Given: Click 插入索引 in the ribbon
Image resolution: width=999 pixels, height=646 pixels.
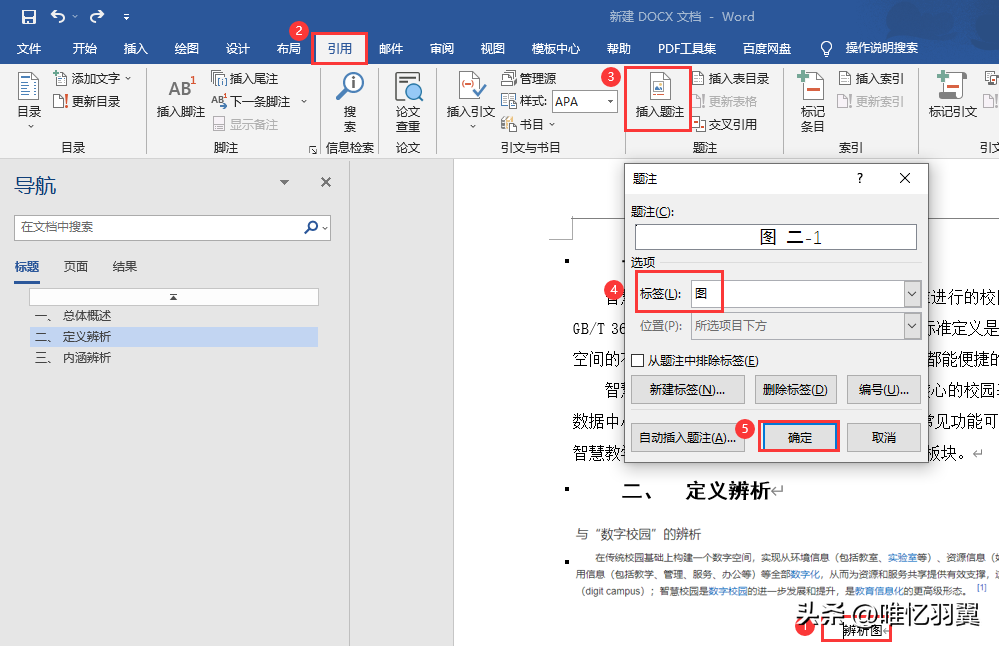Looking at the screenshot, I should point(871,78).
